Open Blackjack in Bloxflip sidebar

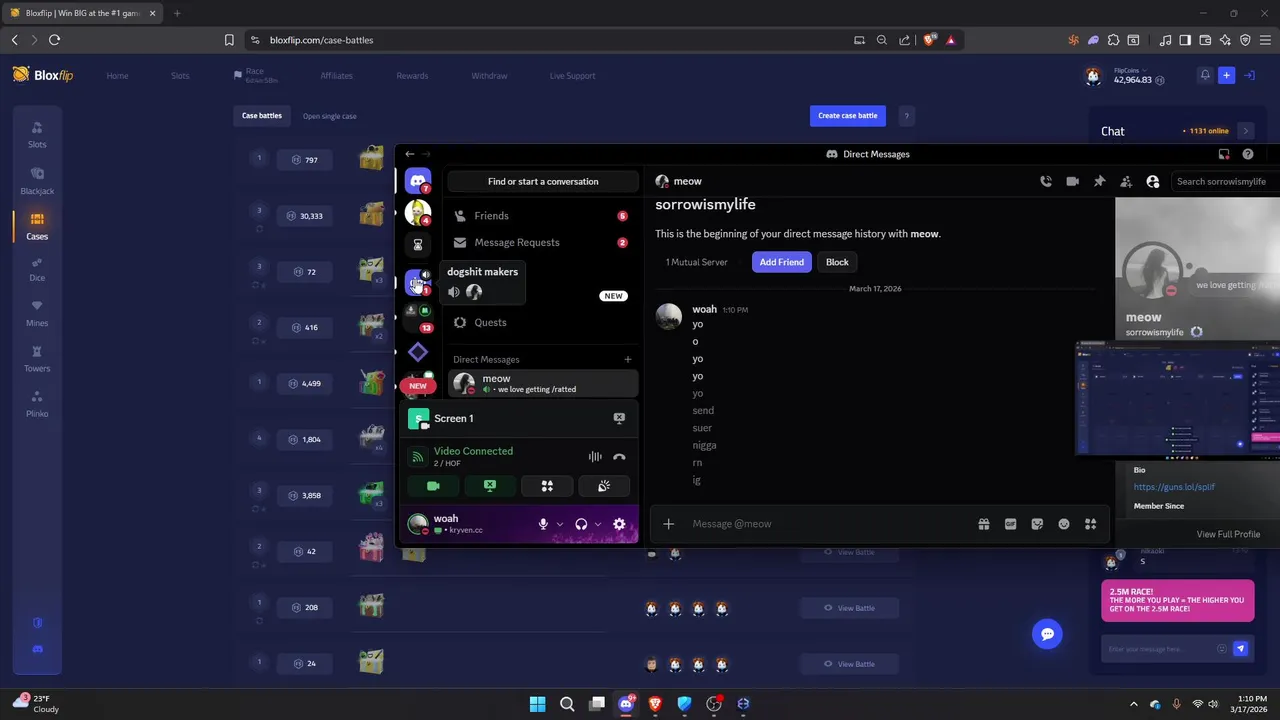37,181
